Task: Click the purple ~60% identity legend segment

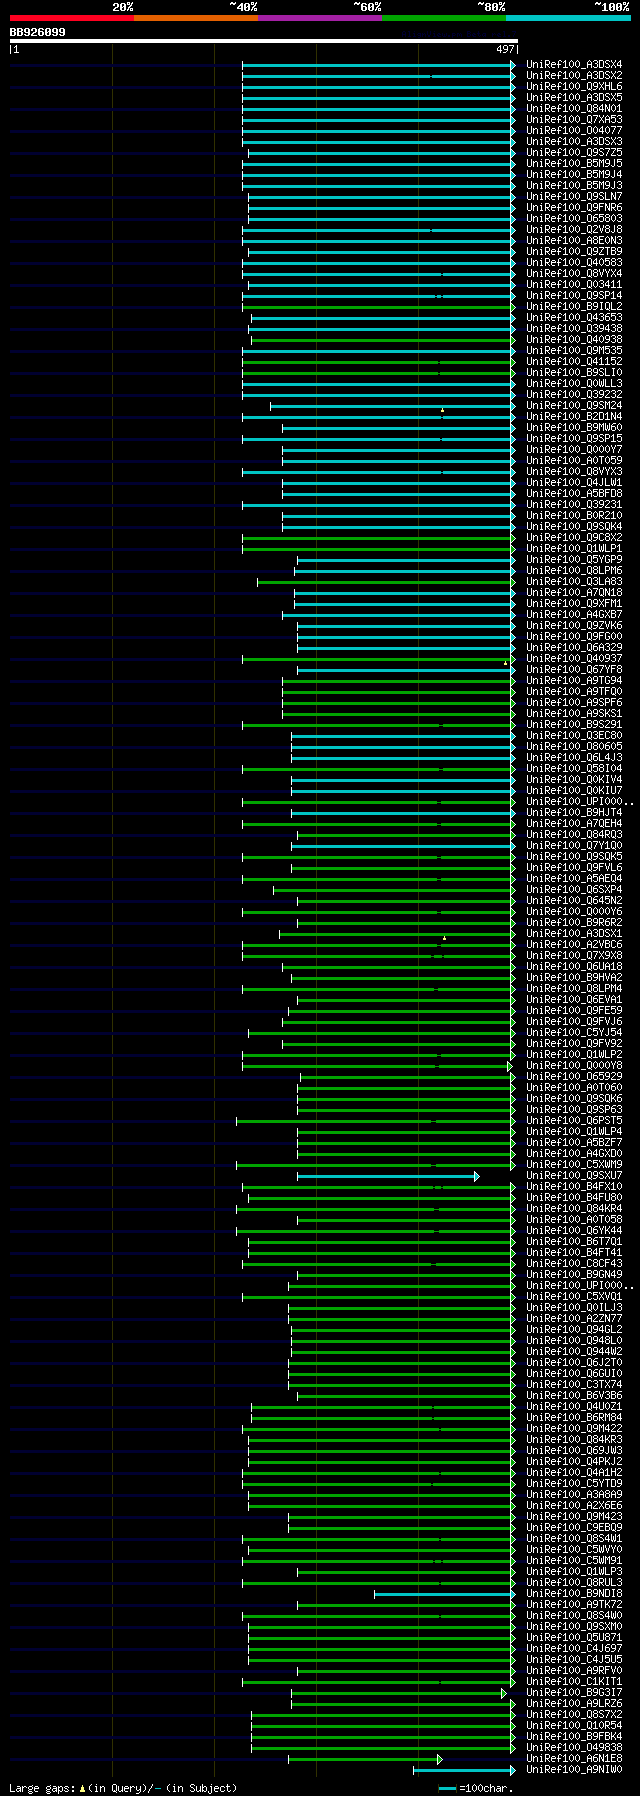Action: click(x=320, y=18)
